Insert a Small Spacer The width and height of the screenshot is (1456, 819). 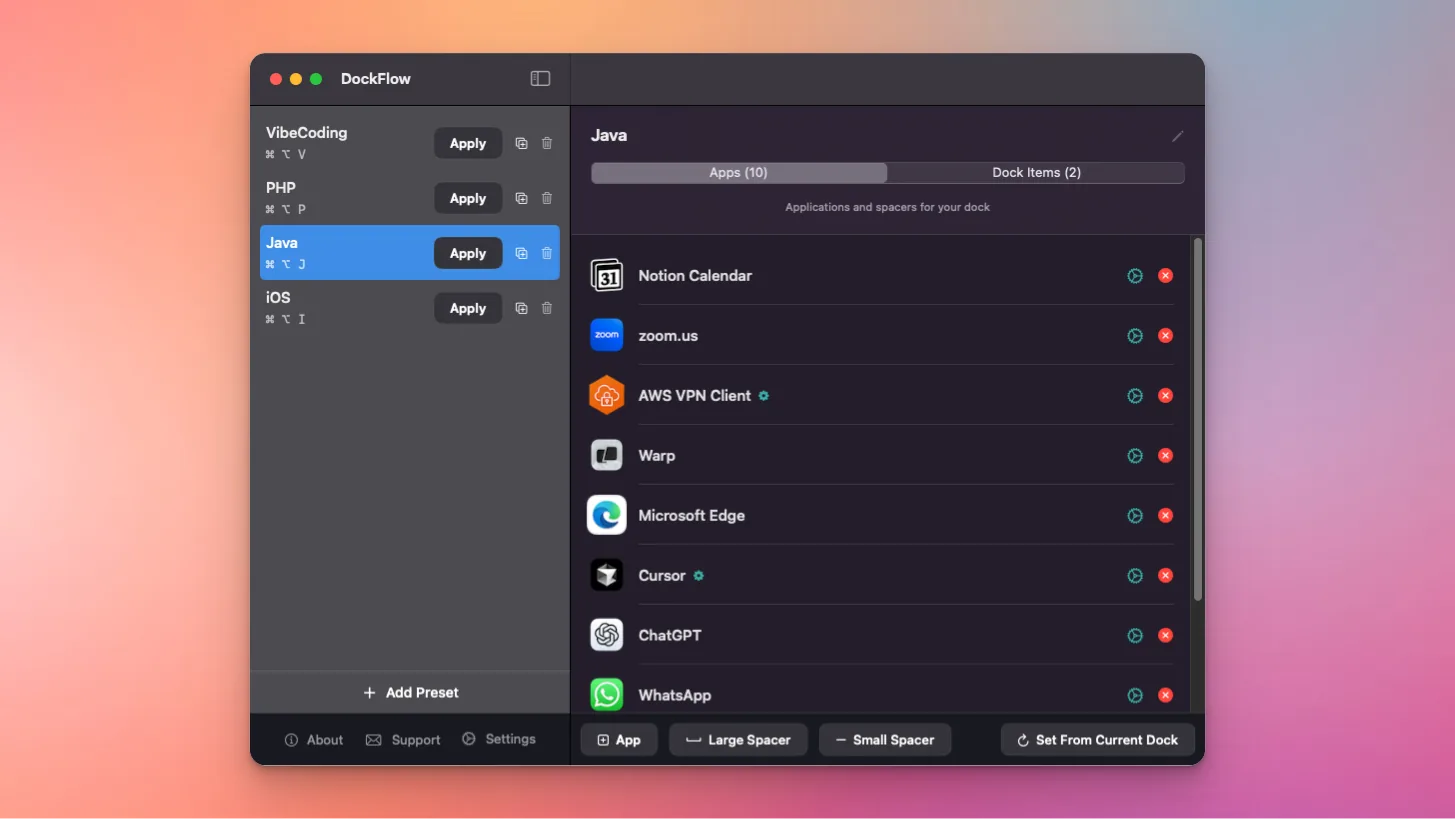click(x=885, y=740)
